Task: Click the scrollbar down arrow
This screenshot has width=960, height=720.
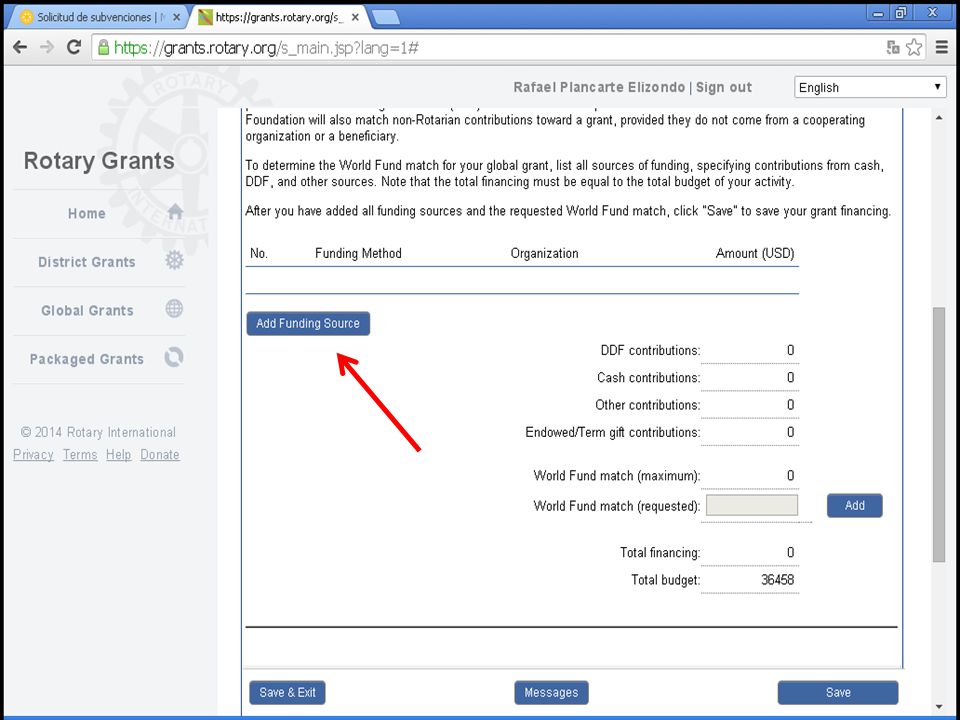Action: click(939, 707)
